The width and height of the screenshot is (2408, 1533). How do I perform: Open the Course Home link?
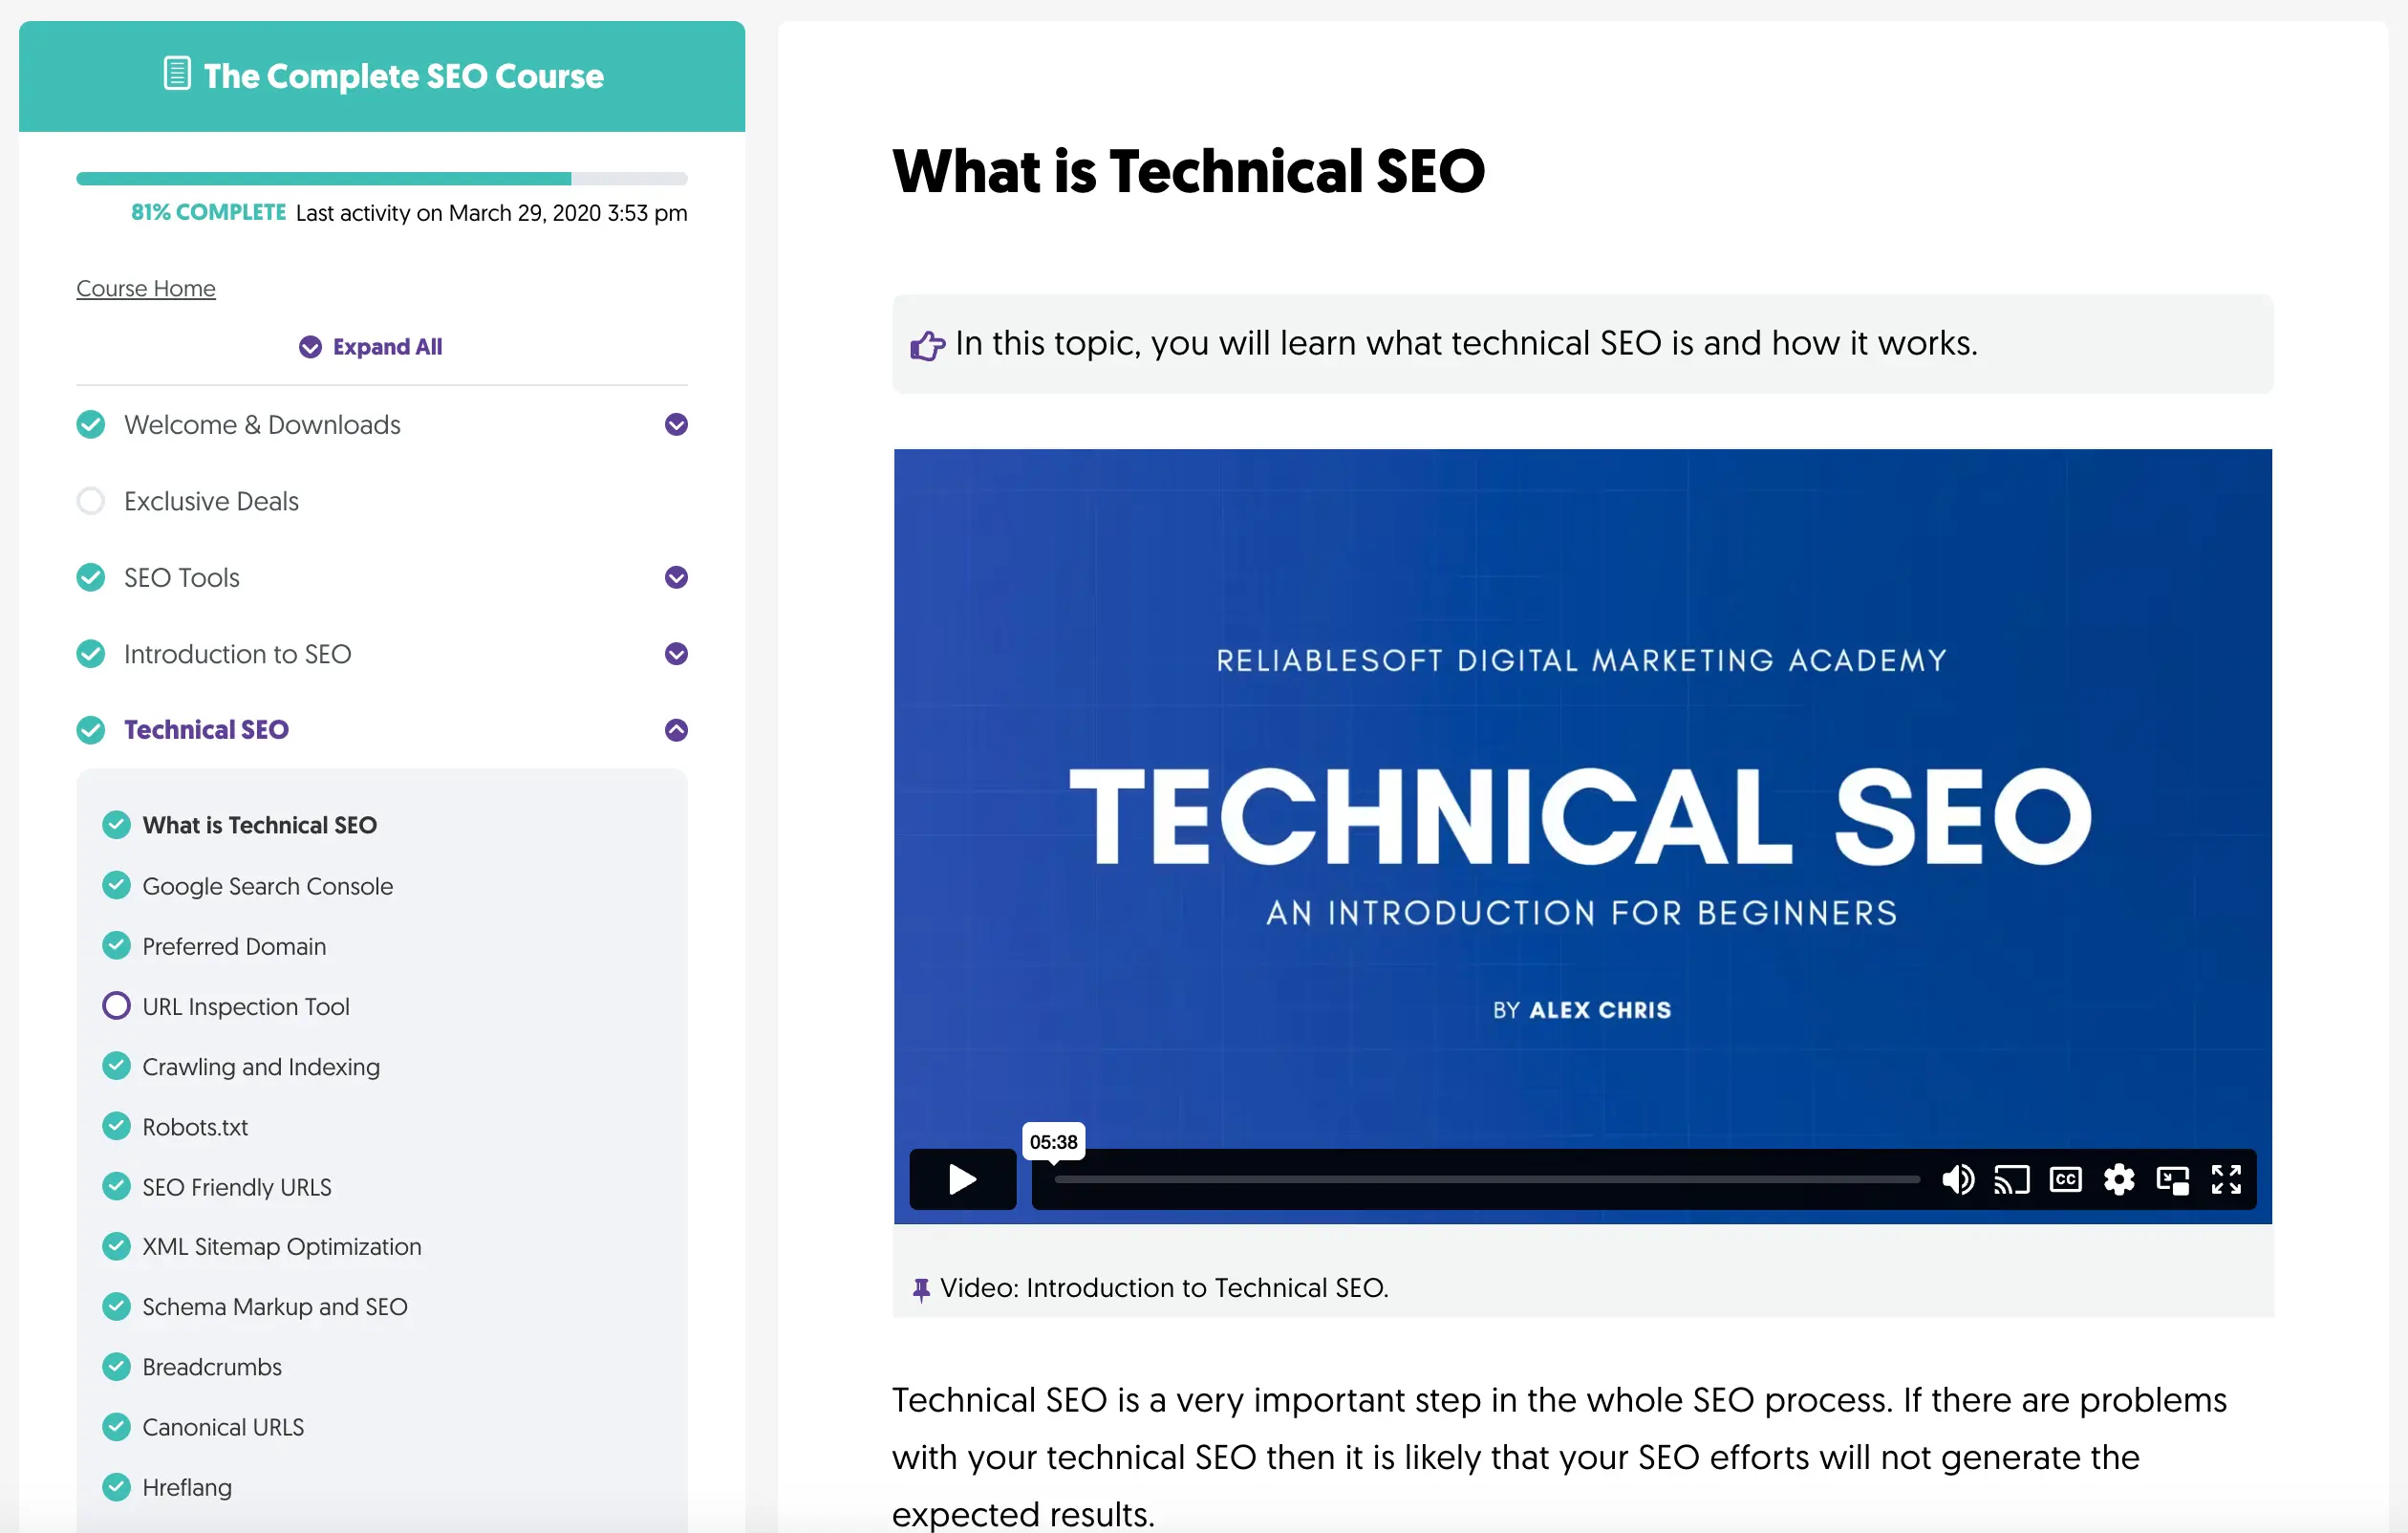pyautogui.click(x=144, y=288)
